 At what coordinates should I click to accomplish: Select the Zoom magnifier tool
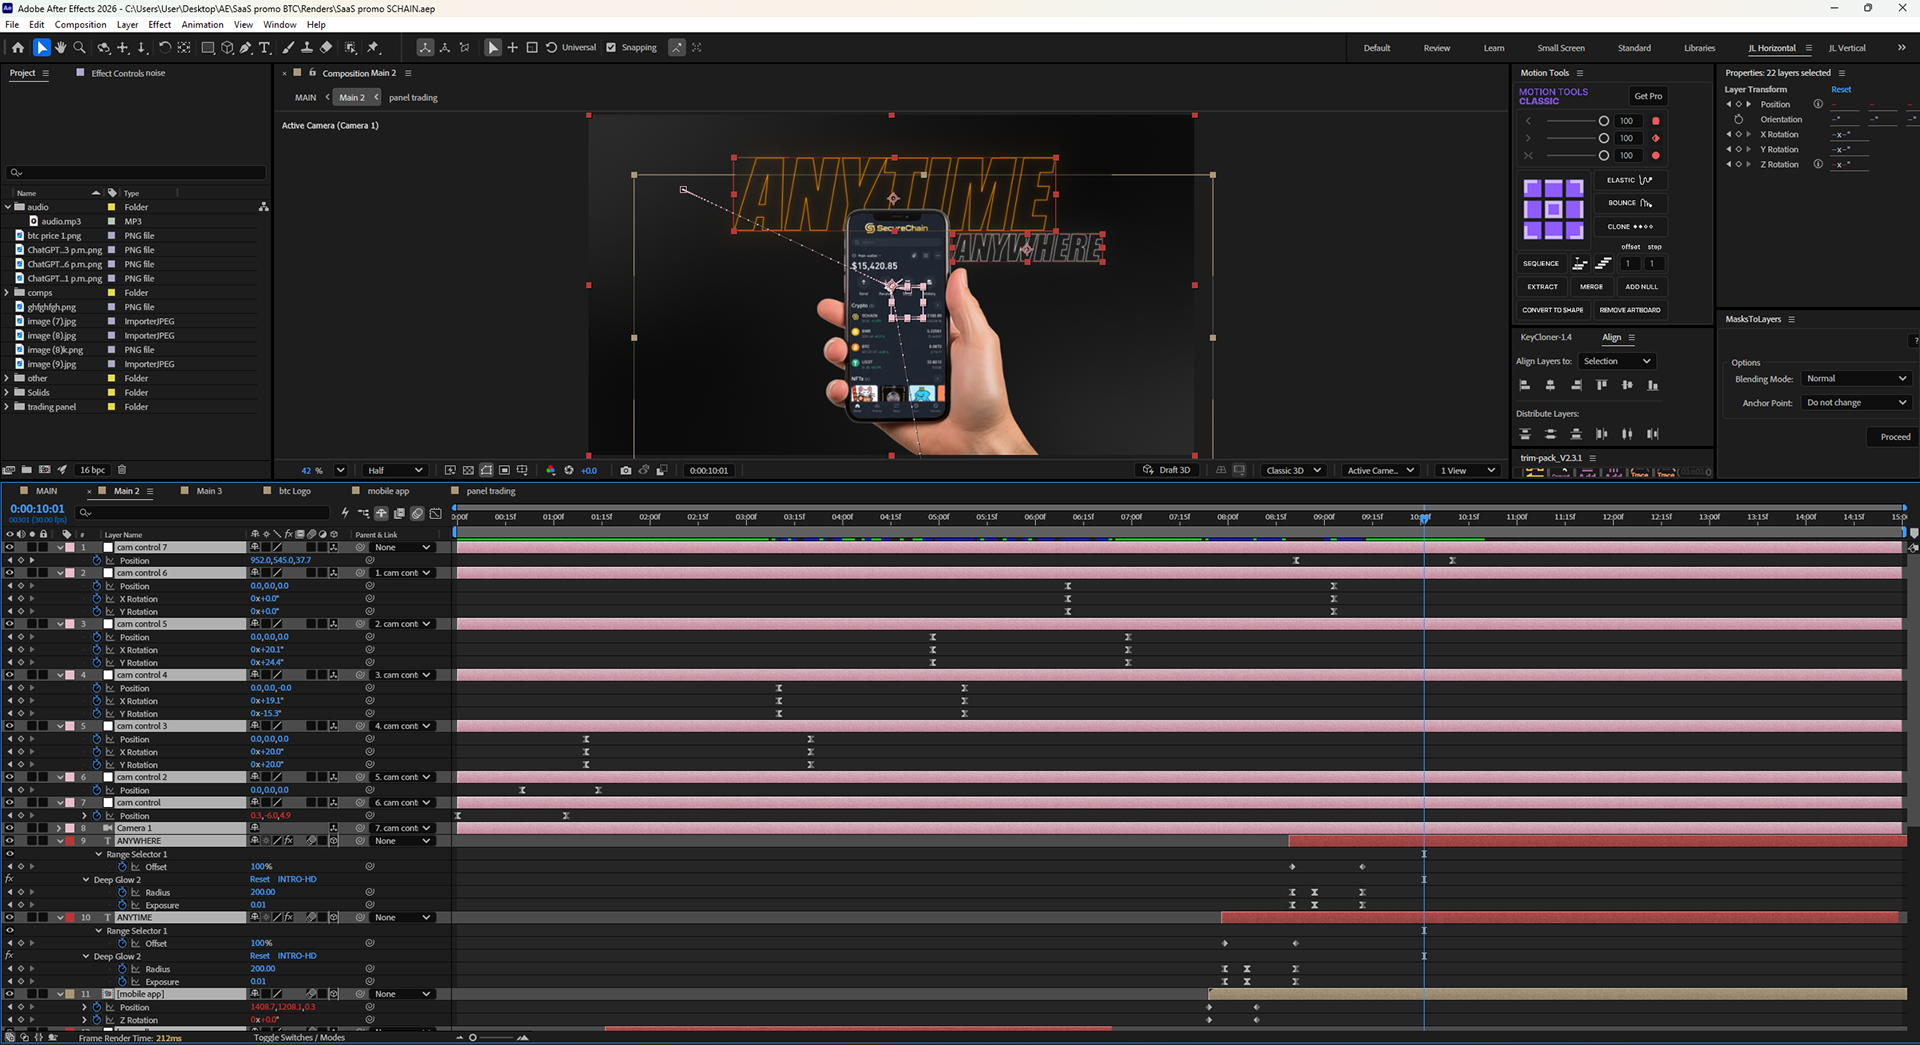click(x=80, y=48)
